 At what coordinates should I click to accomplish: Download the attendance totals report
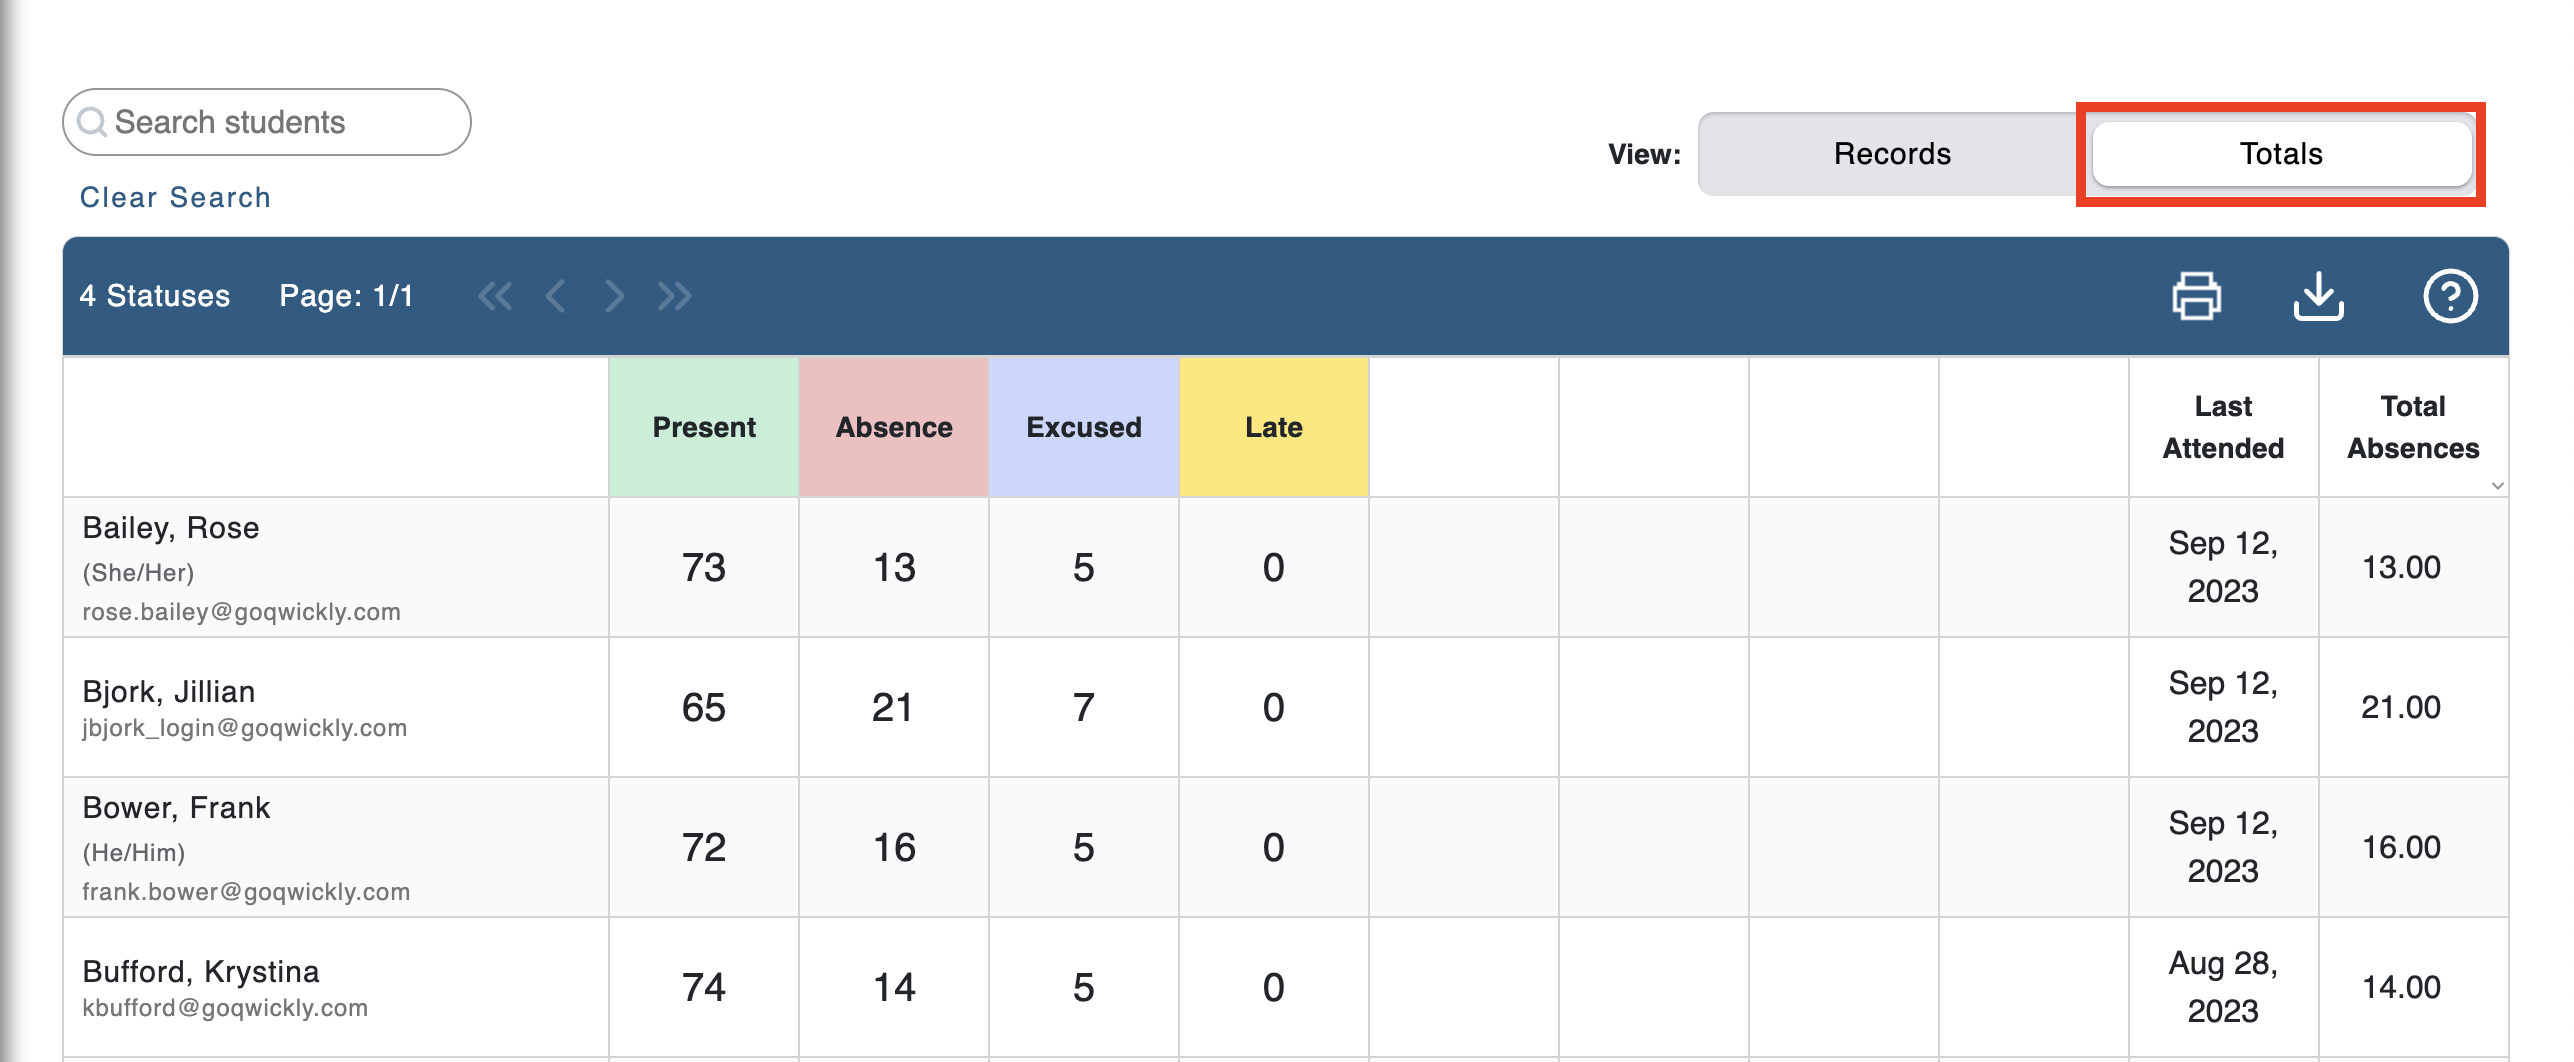(2318, 296)
